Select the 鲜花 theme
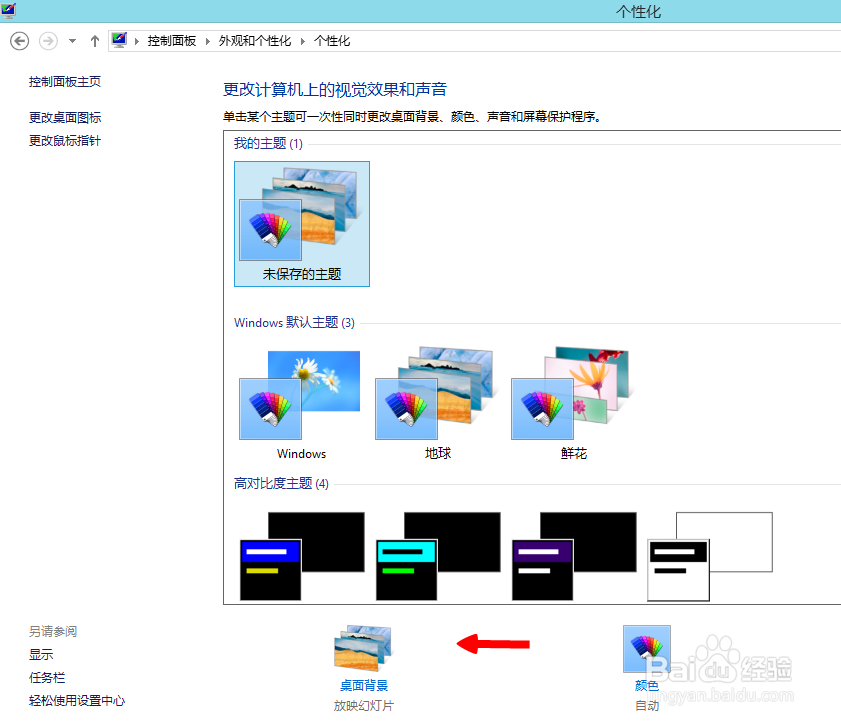The height and width of the screenshot is (725, 841). (x=573, y=404)
